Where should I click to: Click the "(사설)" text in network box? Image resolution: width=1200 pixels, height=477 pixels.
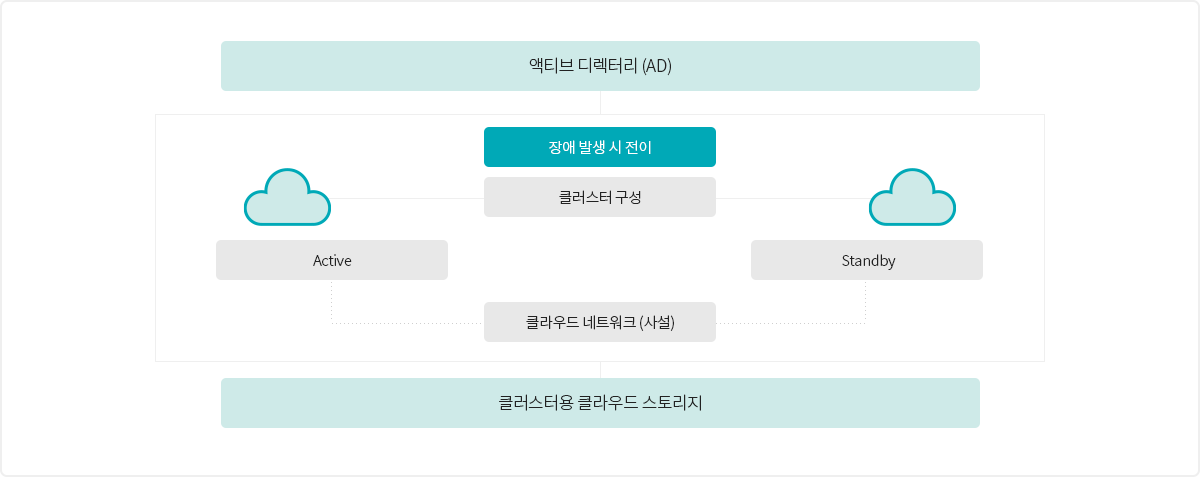pyautogui.click(x=656, y=322)
